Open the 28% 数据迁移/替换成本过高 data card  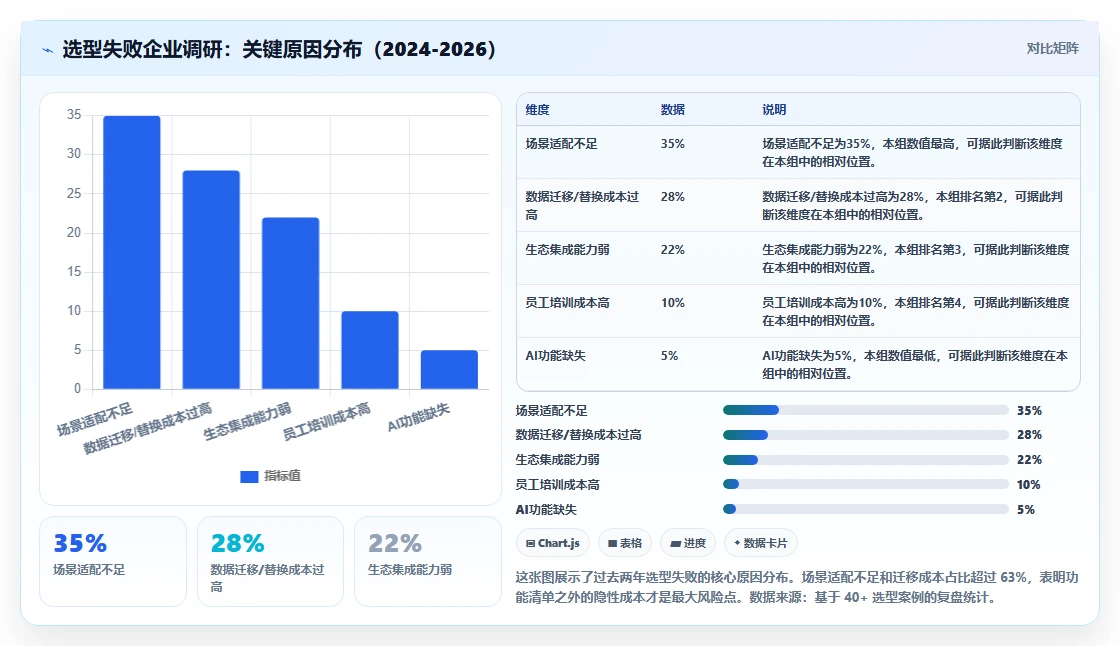[271, 562]
